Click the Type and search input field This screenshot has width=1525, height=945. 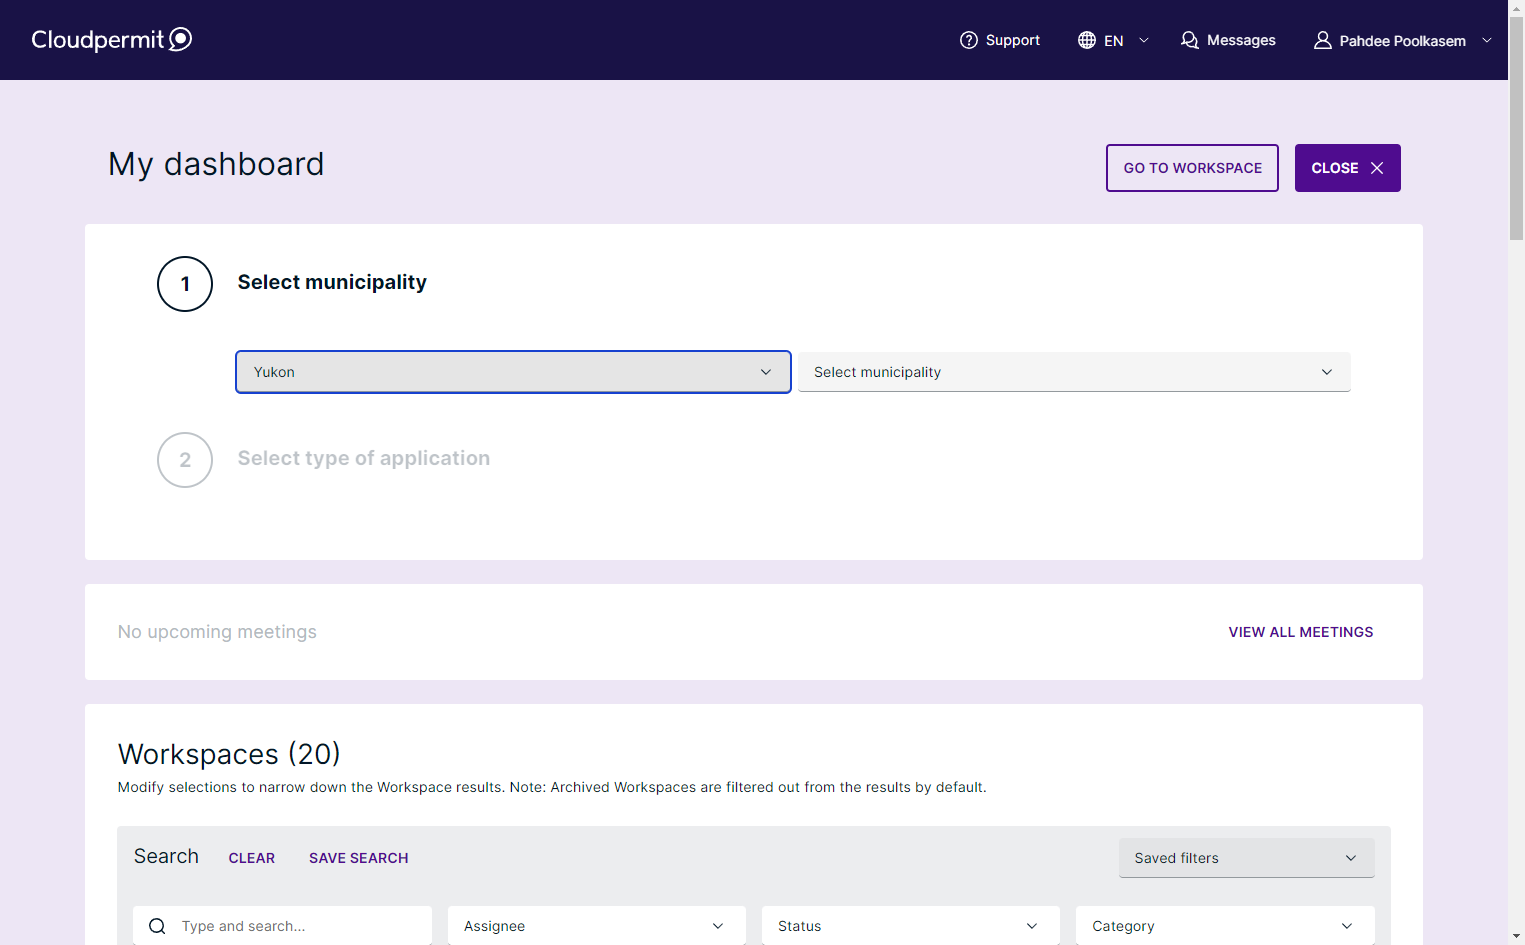point(282,926)
